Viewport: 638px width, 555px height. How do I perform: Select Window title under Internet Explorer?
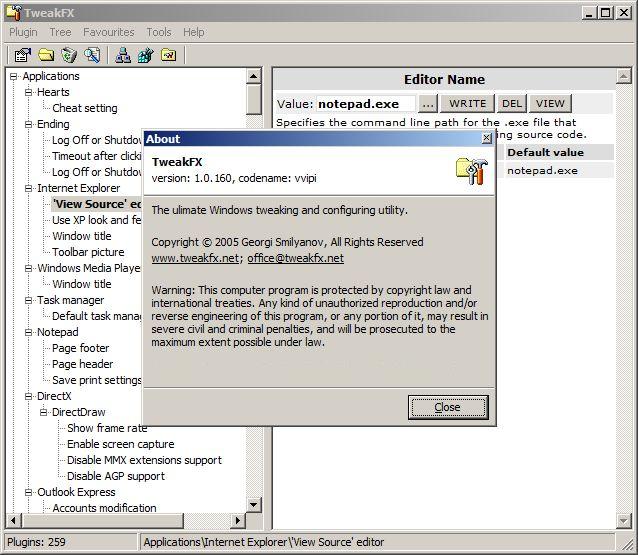pos(81,236)
